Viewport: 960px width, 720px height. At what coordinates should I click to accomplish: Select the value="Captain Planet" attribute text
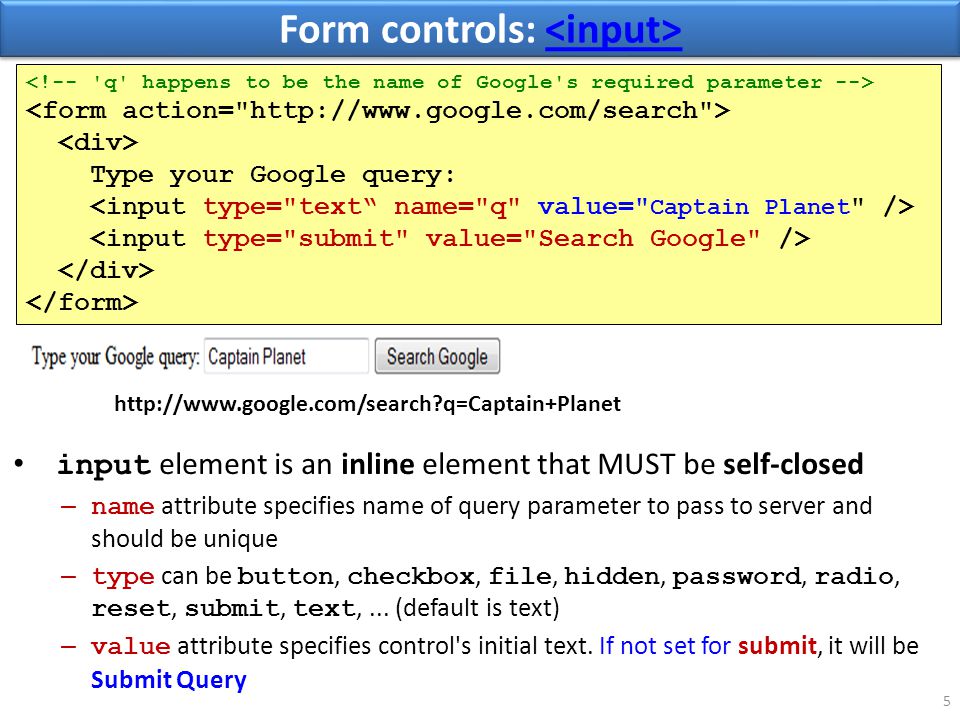click(x=701, y=207)
